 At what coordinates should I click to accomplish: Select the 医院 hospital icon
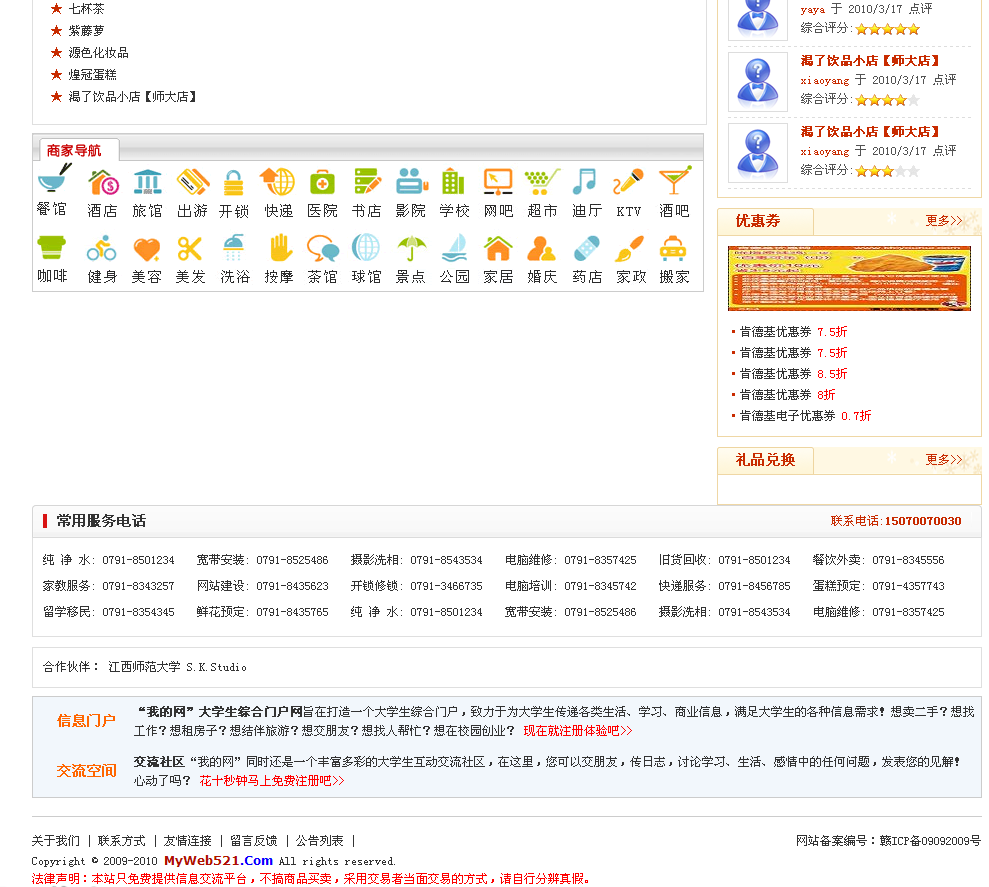point(322,182)
